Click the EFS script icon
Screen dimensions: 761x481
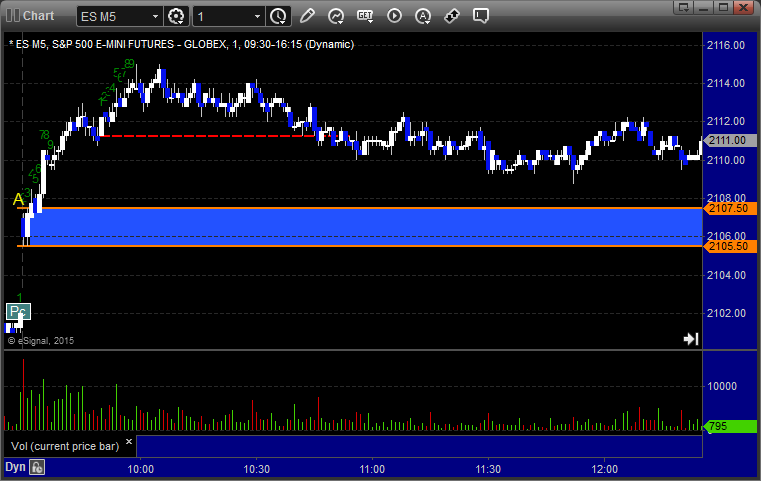coord(365,16)
